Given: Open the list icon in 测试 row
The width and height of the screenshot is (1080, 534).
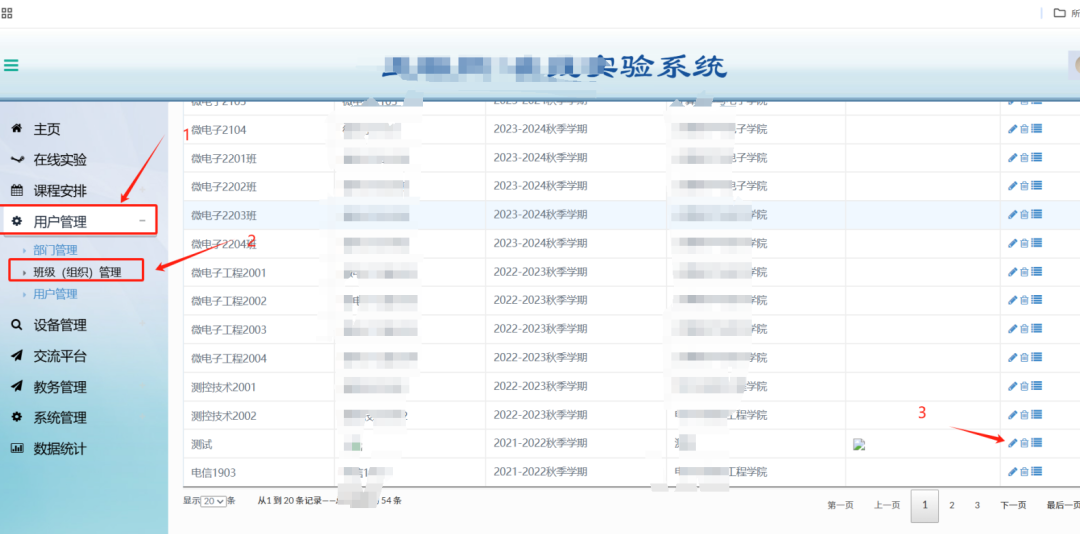Looking at the screenshot, I should coord(1037,443).
